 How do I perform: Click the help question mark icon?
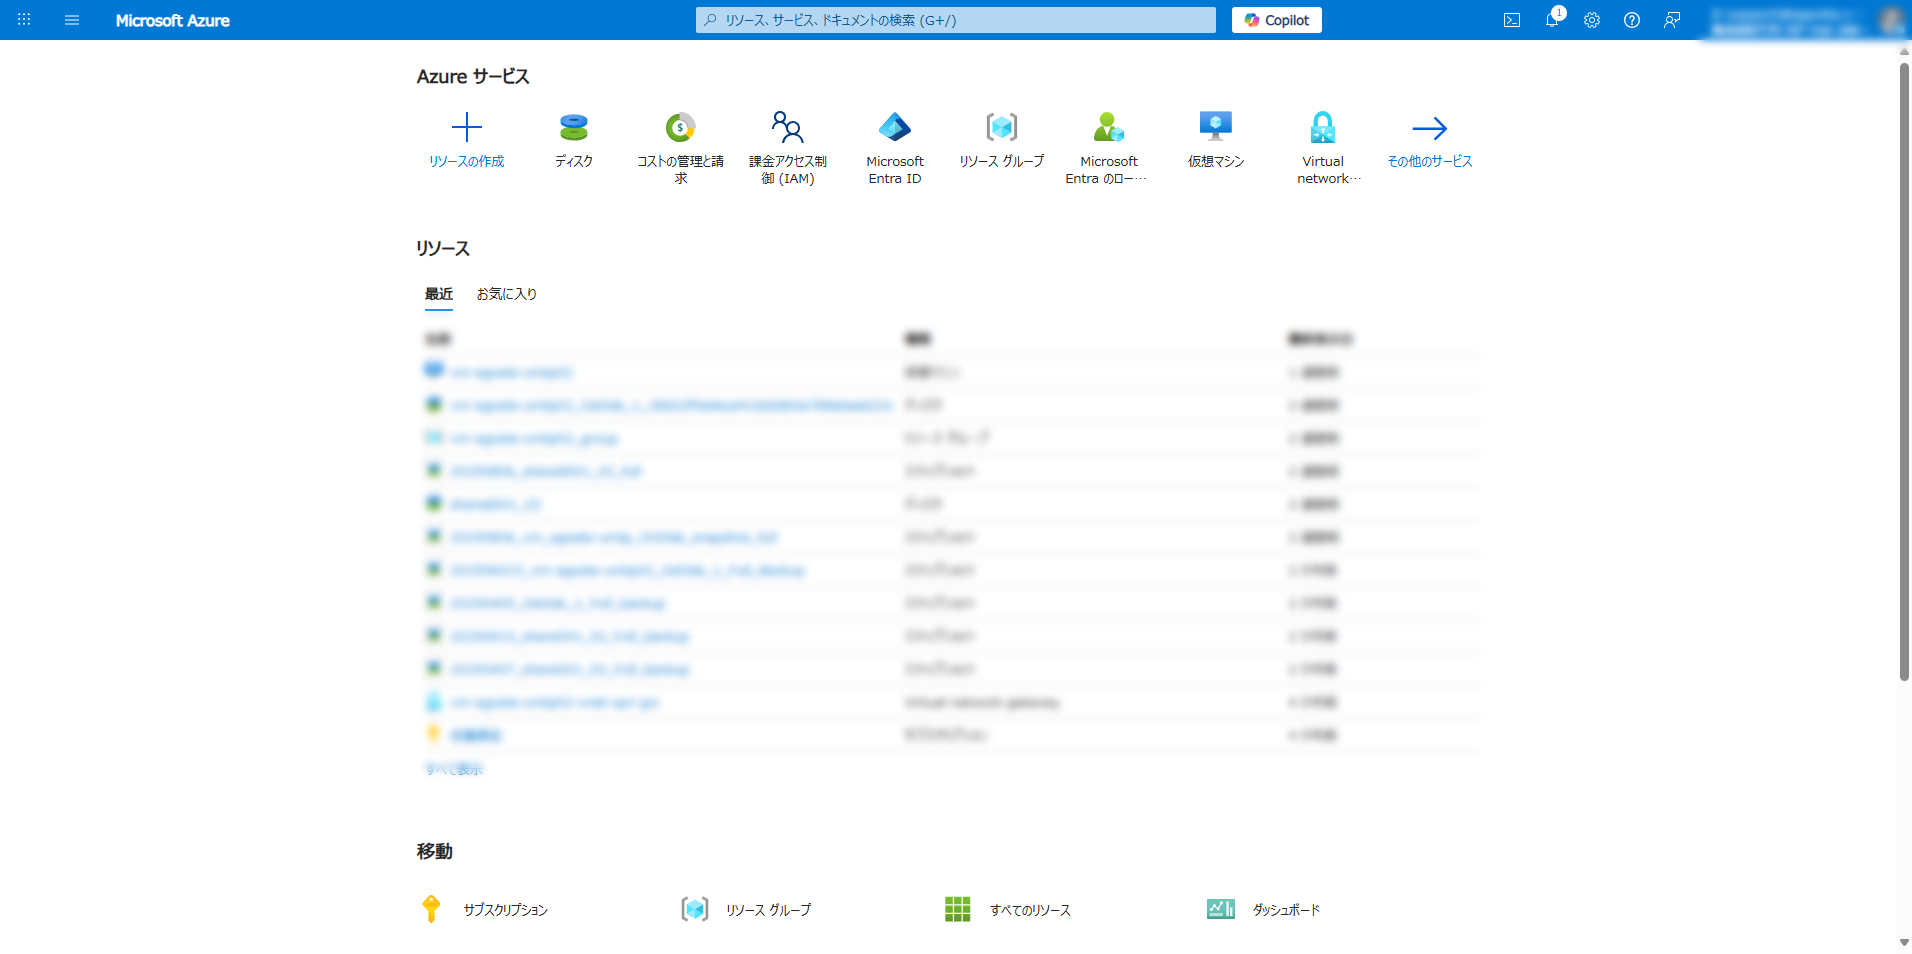click(x=1631, y=20)
